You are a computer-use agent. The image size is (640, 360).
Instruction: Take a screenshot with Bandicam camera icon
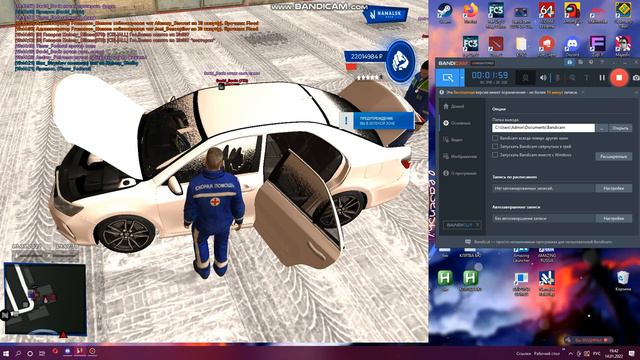636,78
